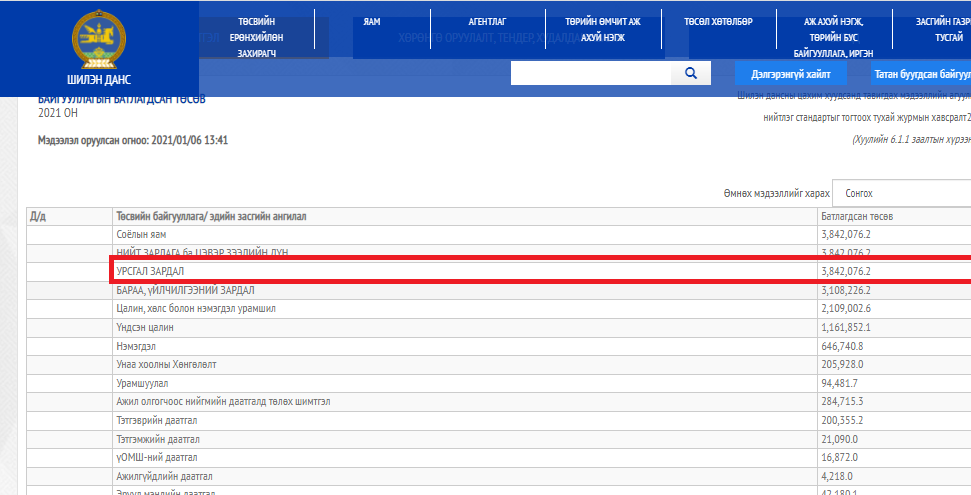The width and height of the screenshot is (971, 495).
Task: Click the Татан буугдсан байгууллага button
Action: 920,74
